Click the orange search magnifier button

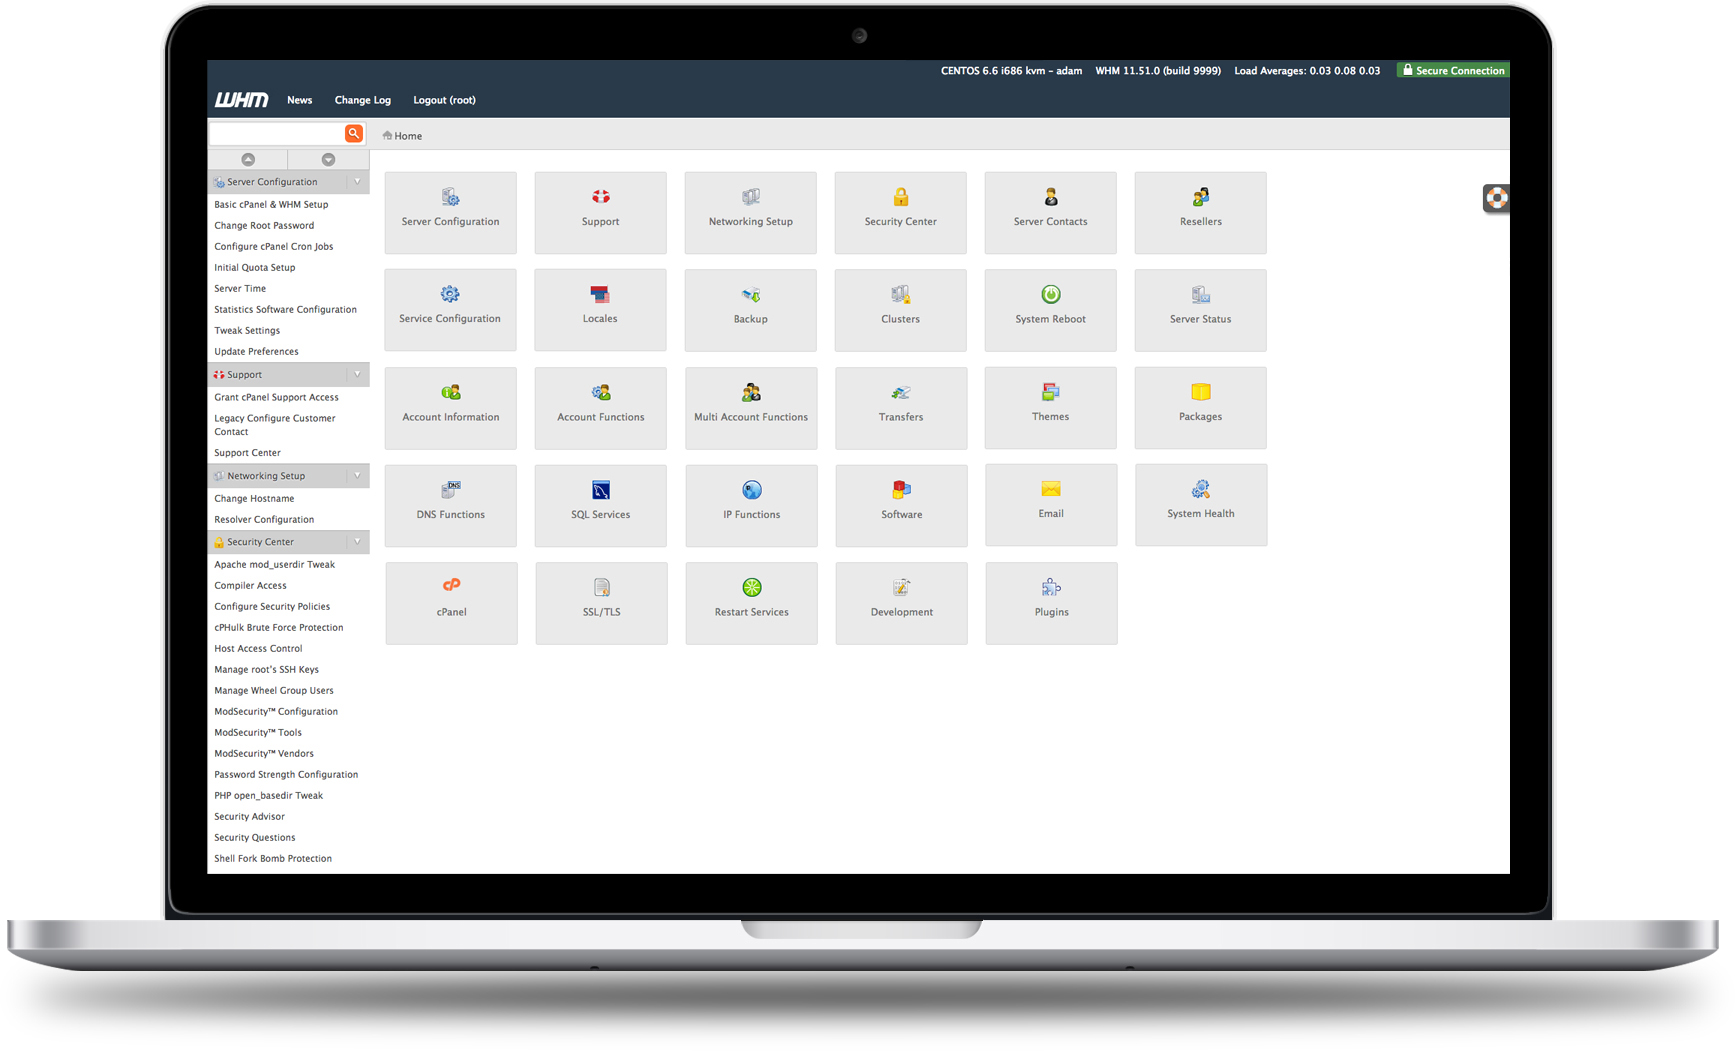pyautogui.click(x=354, y=133)
